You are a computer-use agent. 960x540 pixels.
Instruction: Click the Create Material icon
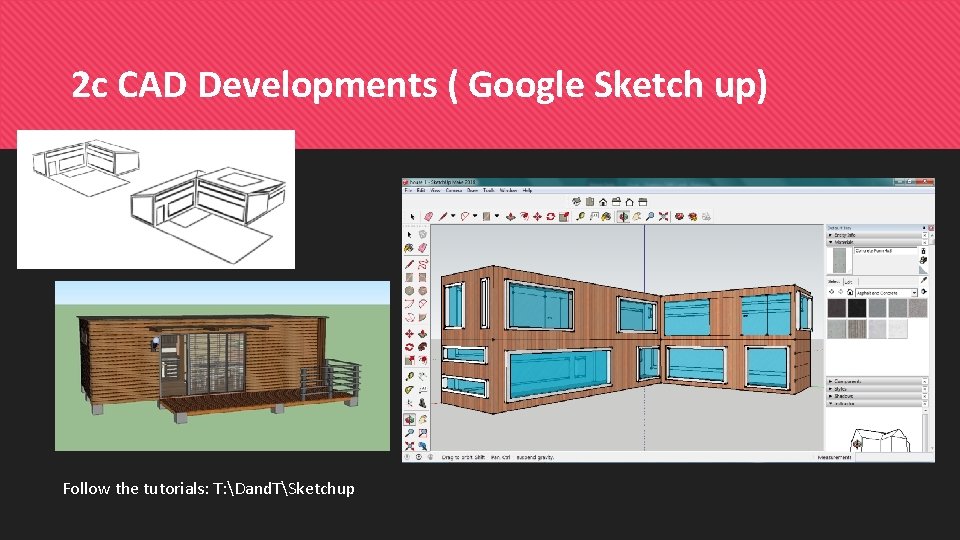pos(923,261)
